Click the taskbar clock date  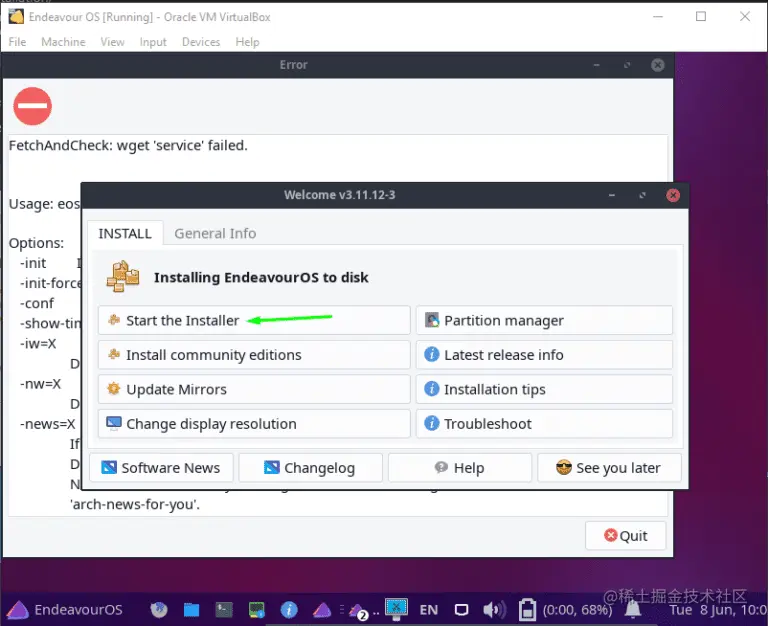718,610
